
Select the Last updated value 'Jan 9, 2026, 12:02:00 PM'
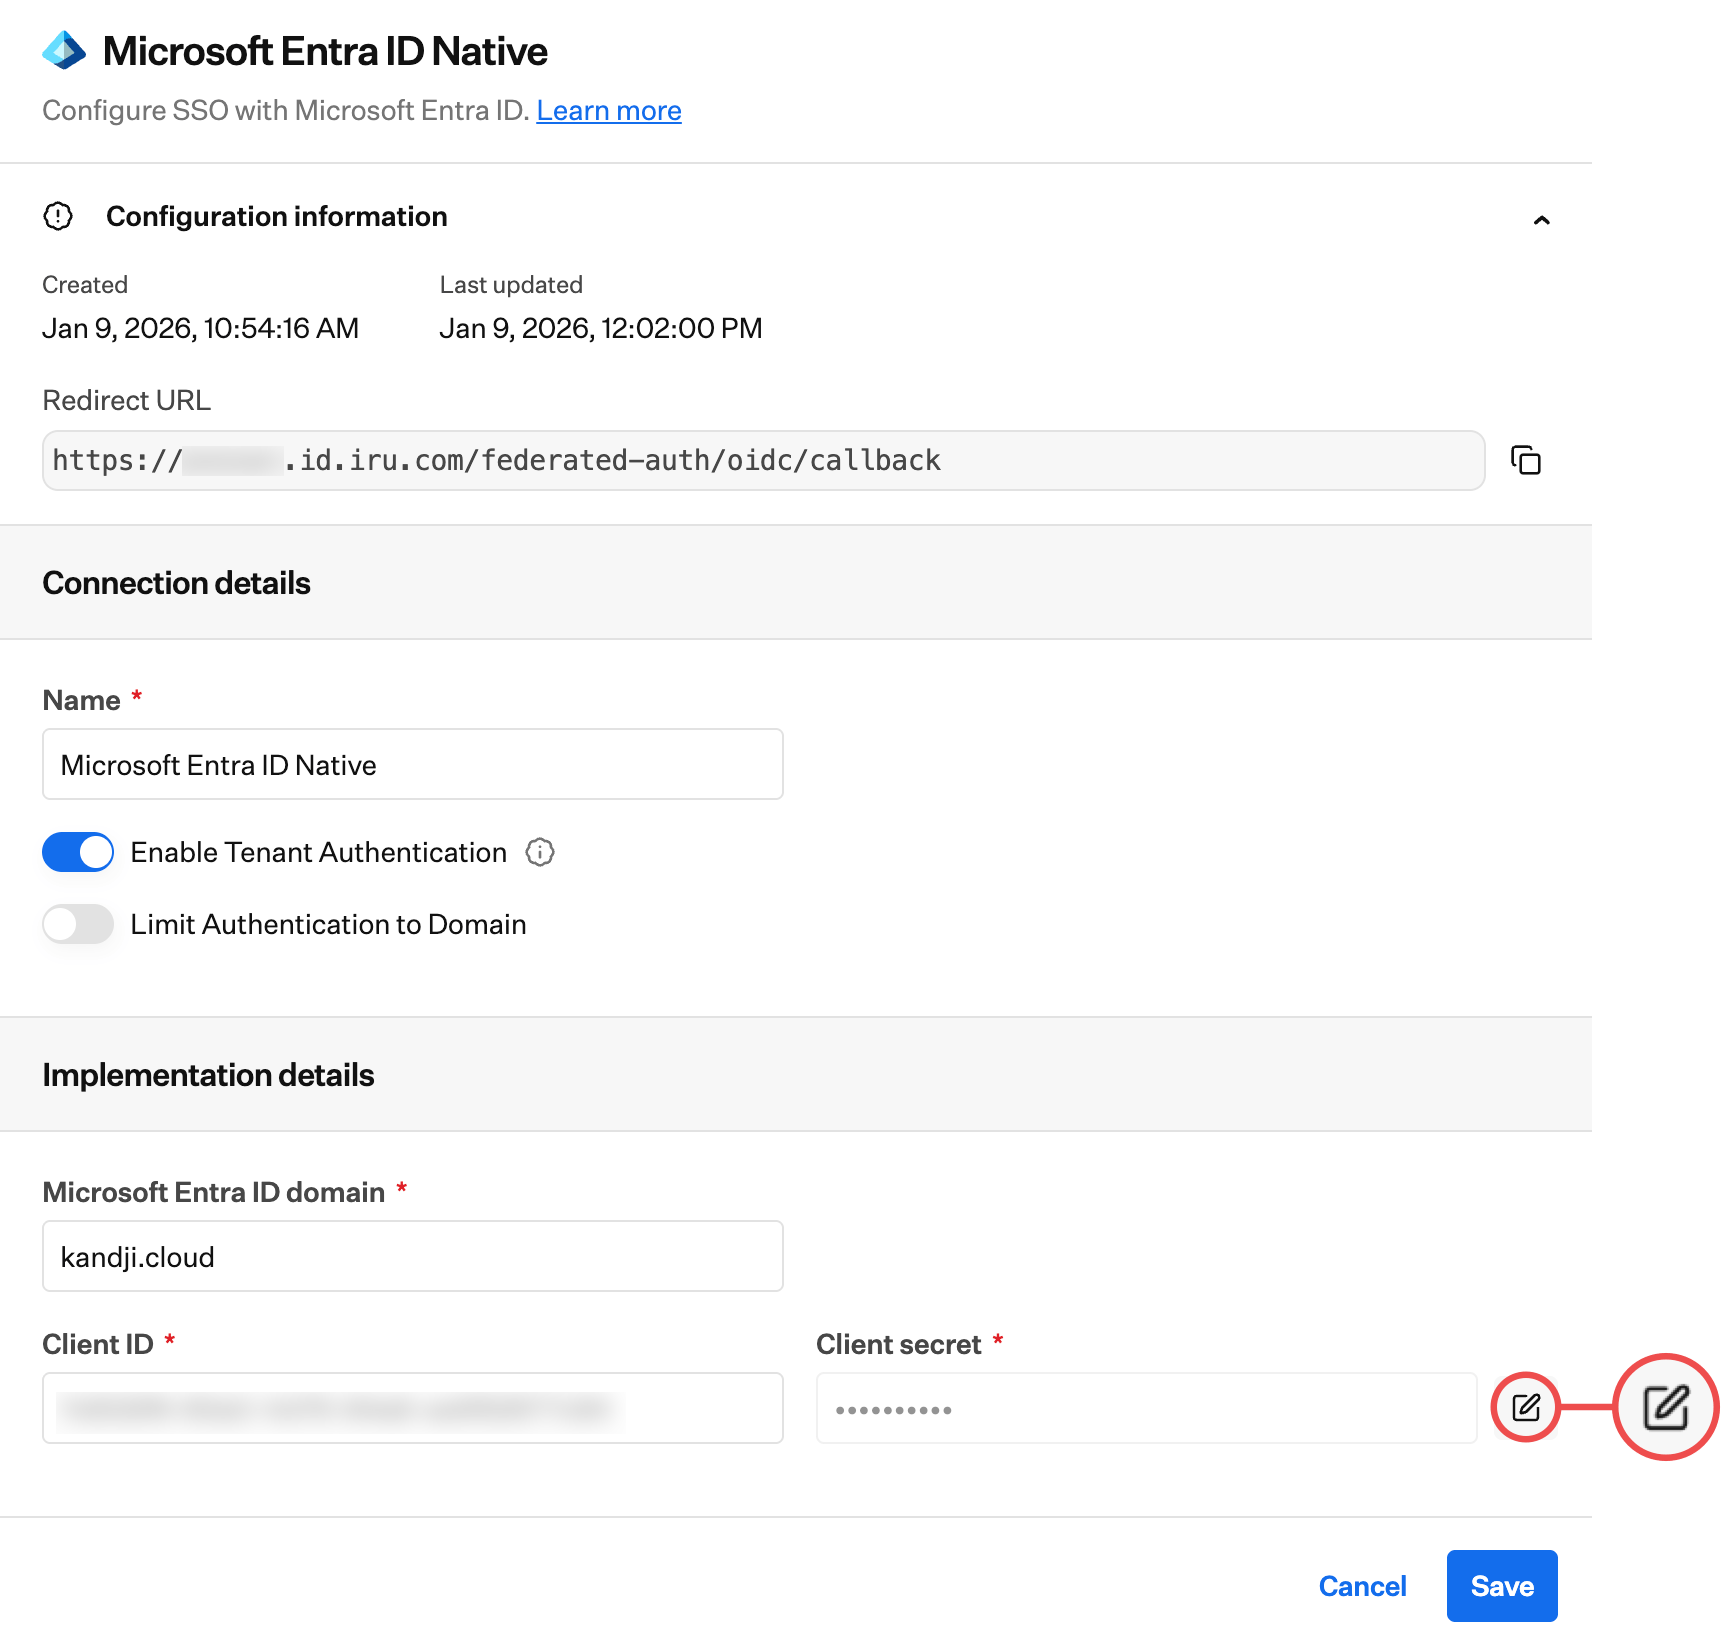[601, 328]
